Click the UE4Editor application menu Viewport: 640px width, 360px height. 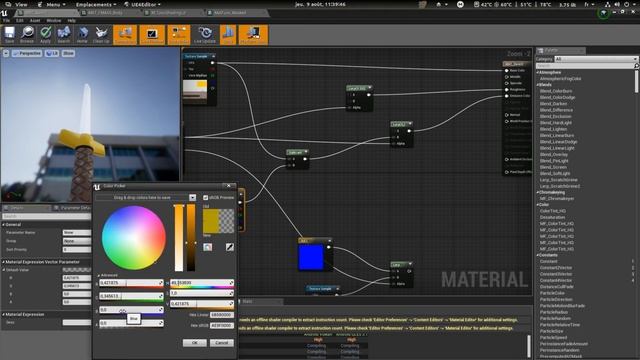(x=142, y=4)
